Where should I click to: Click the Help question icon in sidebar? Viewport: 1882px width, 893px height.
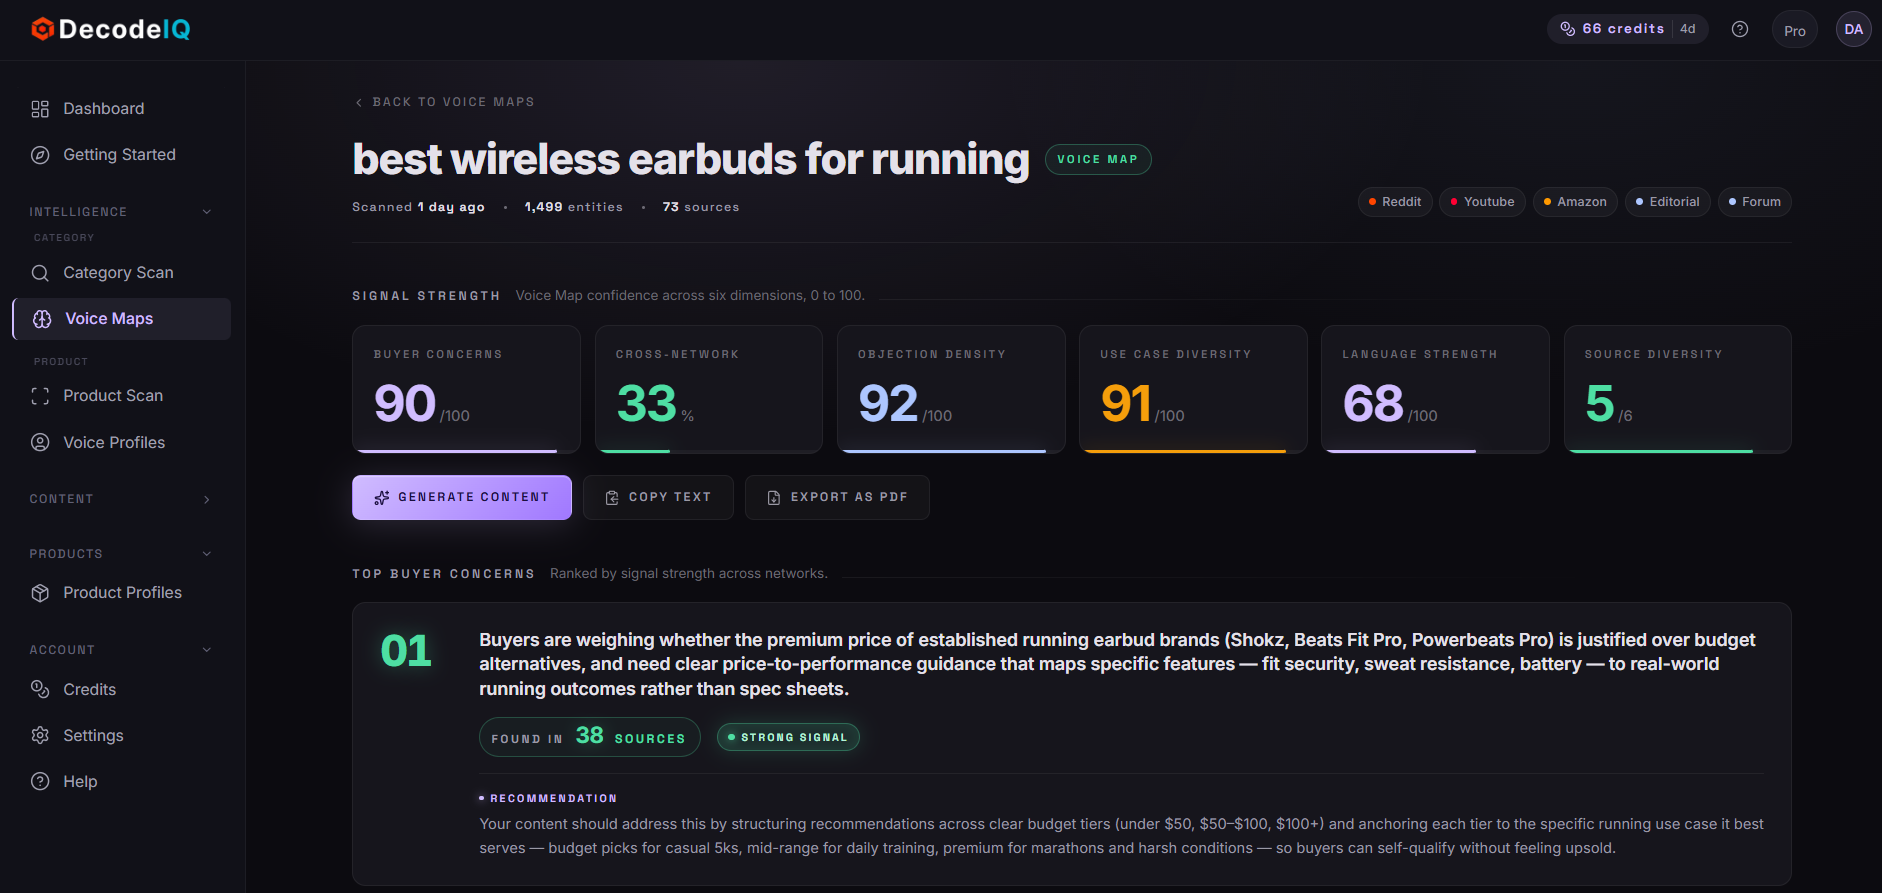(40, 781)
